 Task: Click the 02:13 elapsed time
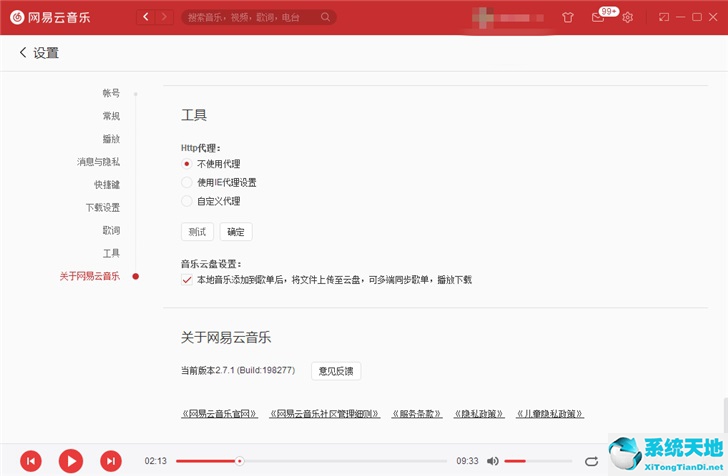(156, 461)
